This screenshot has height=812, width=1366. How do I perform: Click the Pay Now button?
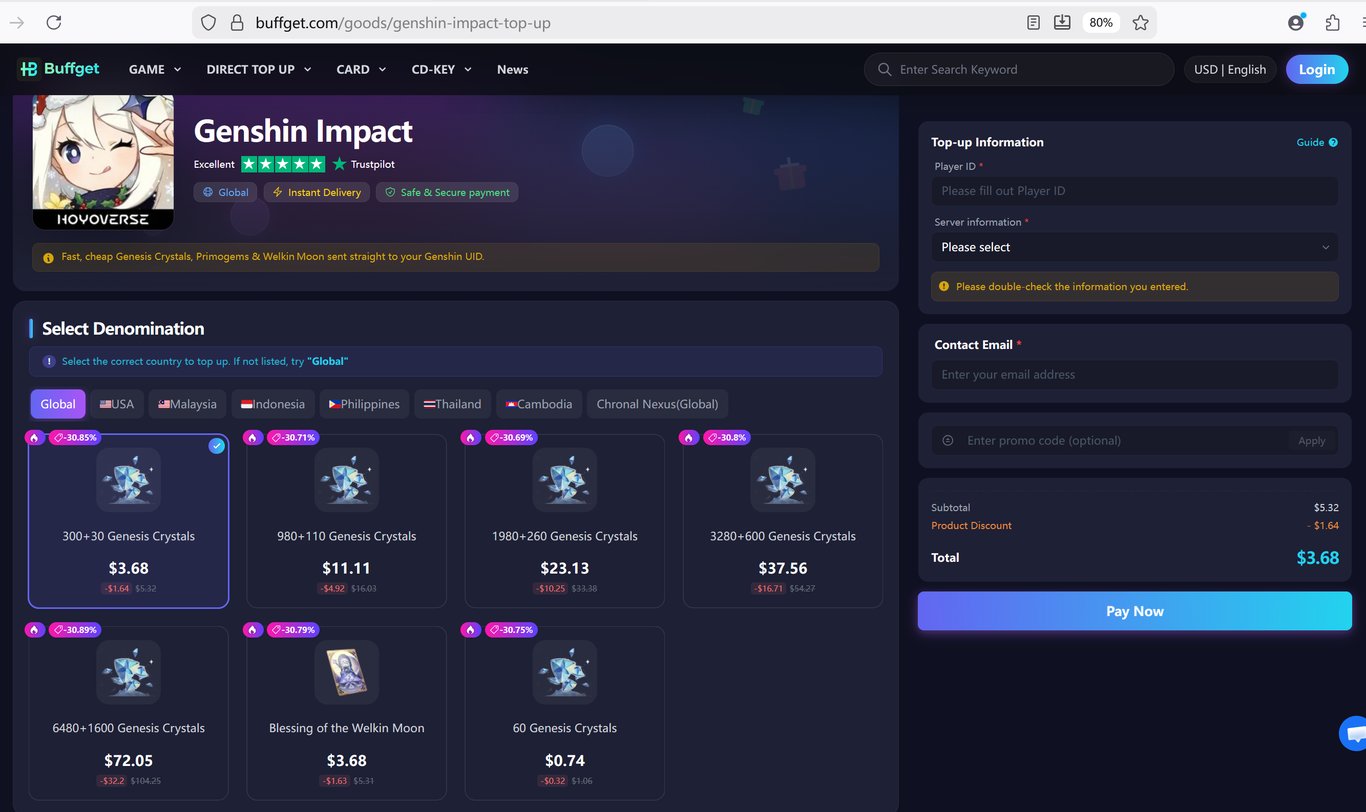pos(1135,611)
